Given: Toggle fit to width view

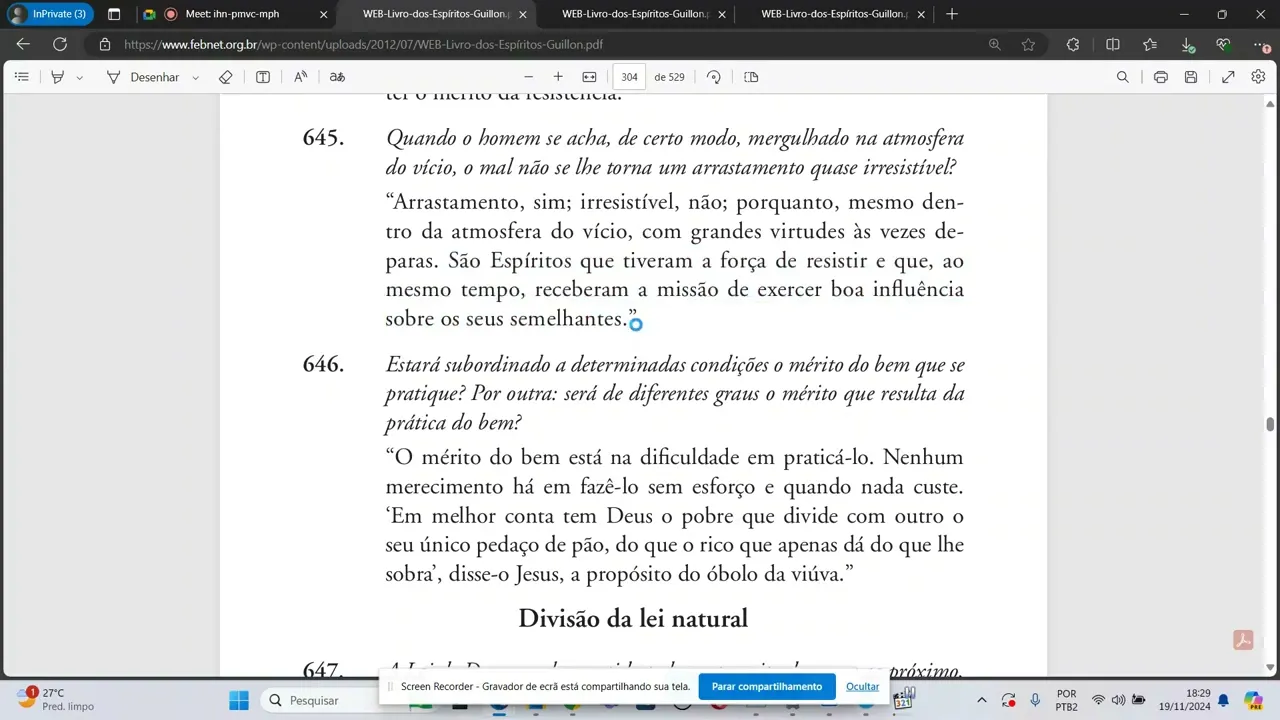Looking at the screenshot, I should tap(590, 77).
